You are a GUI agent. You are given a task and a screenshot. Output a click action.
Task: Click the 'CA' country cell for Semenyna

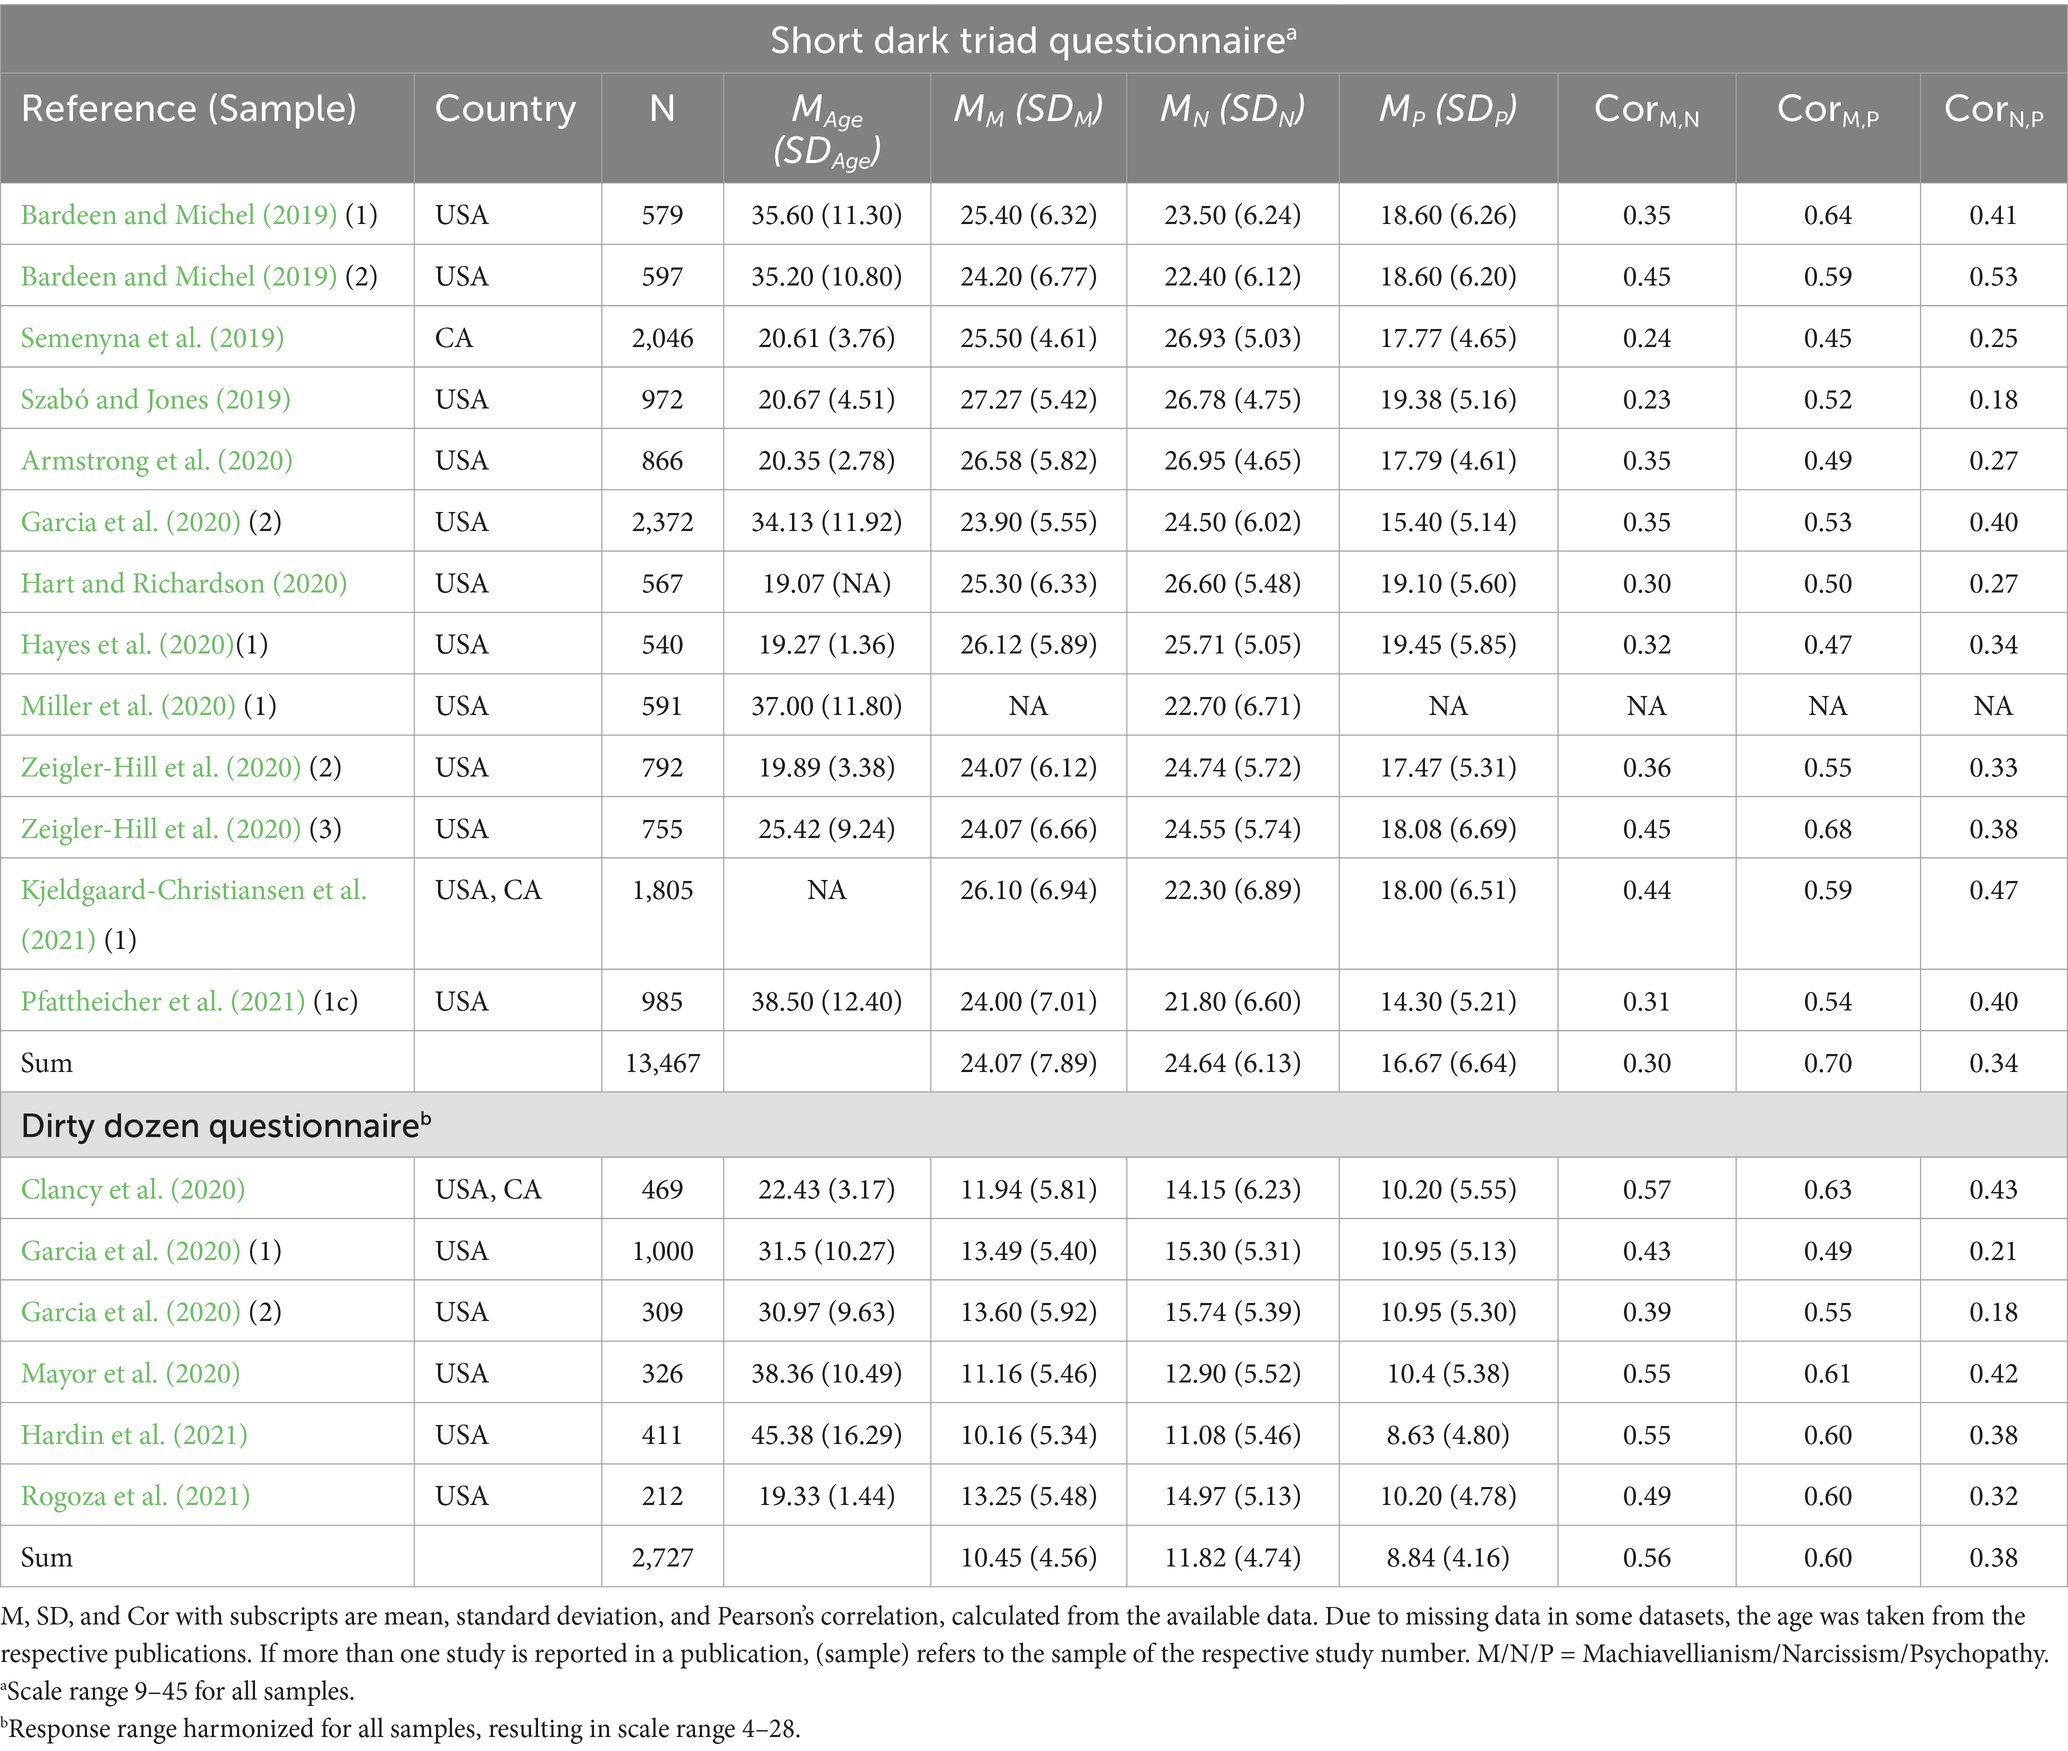[x=454, y=338]
